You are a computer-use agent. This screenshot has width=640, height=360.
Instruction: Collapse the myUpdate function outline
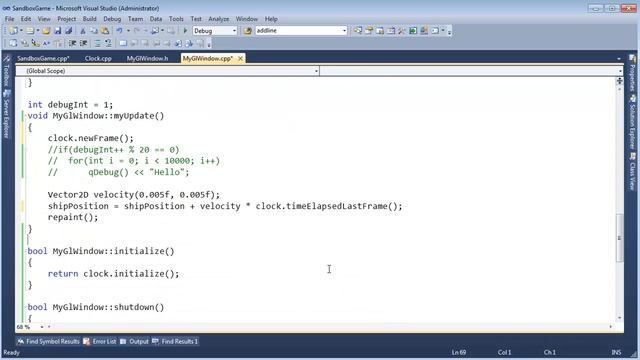coord(27,116)
